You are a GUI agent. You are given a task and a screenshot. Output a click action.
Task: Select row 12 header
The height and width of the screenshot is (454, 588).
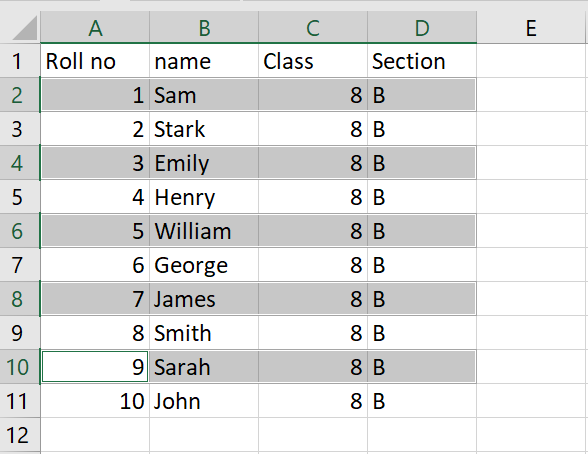coord(20,435)
